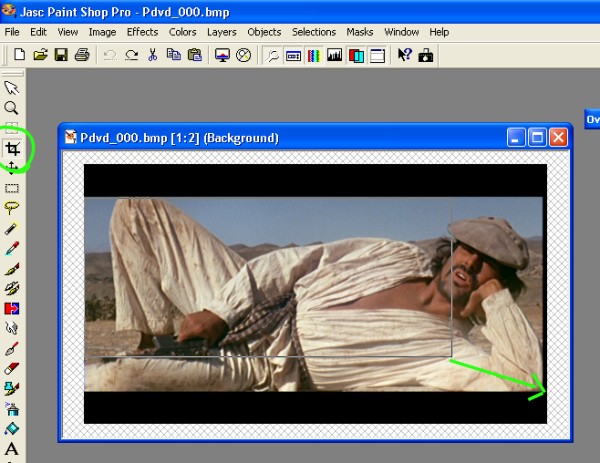Select the Zoom magnifier tool
This screenshot has width=600, height=463.
12,108
